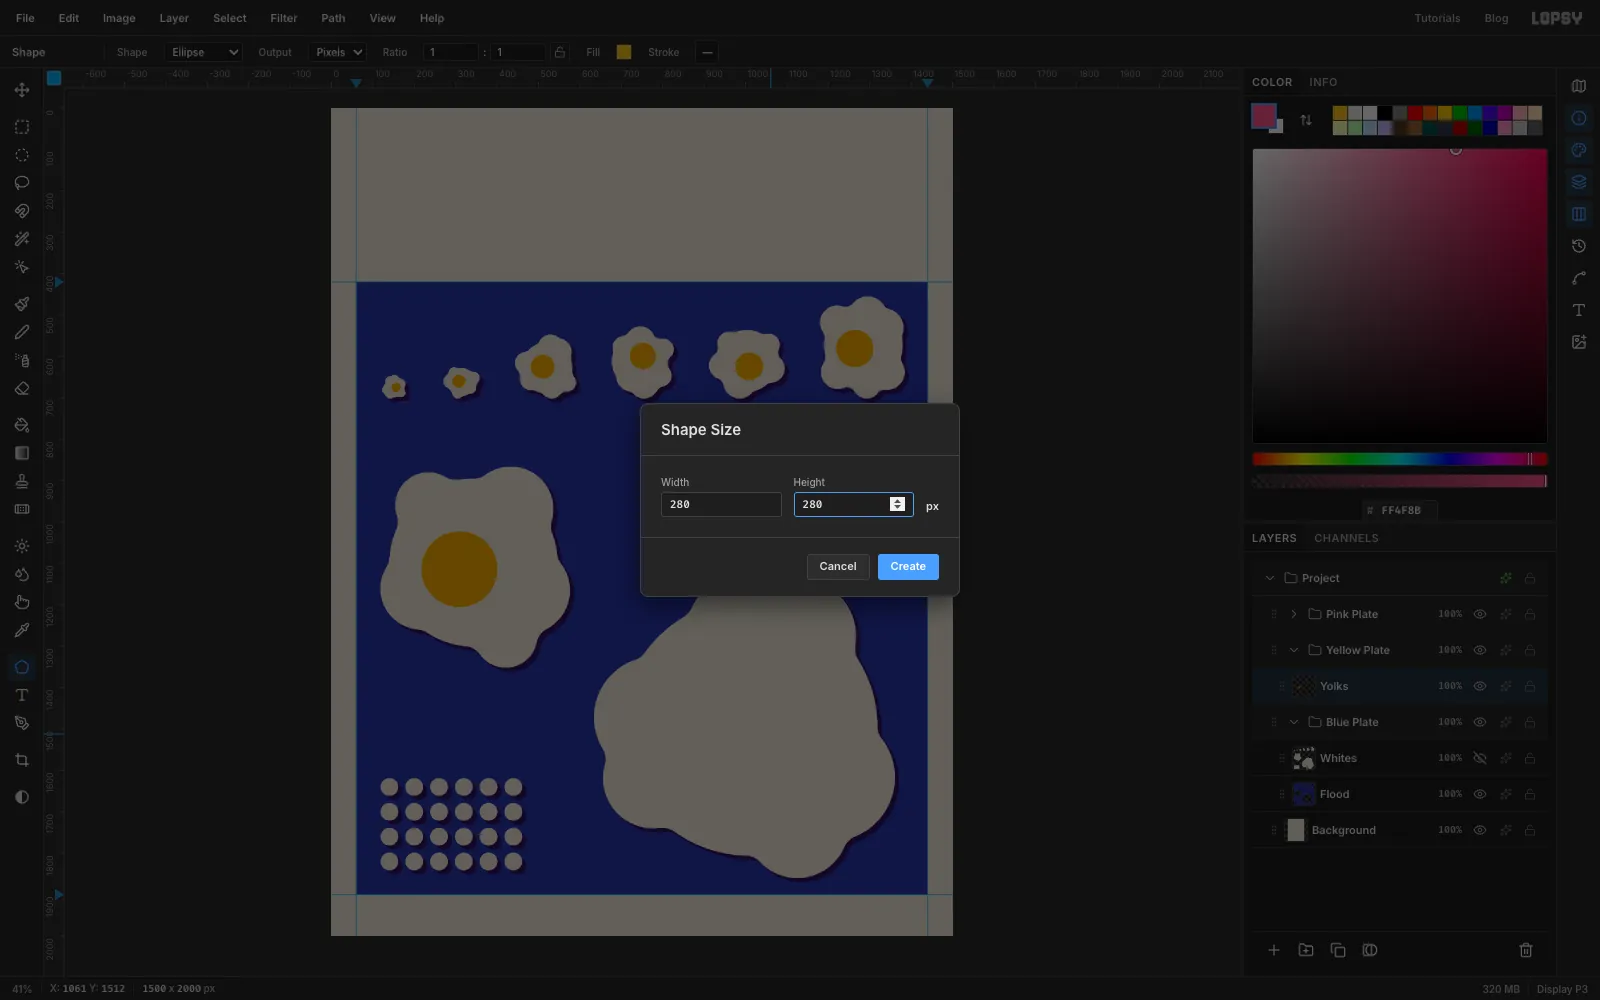Expand the Pink Plate folder
The height and width of the screenshot is (1000, 1600).
(1294, 614)
